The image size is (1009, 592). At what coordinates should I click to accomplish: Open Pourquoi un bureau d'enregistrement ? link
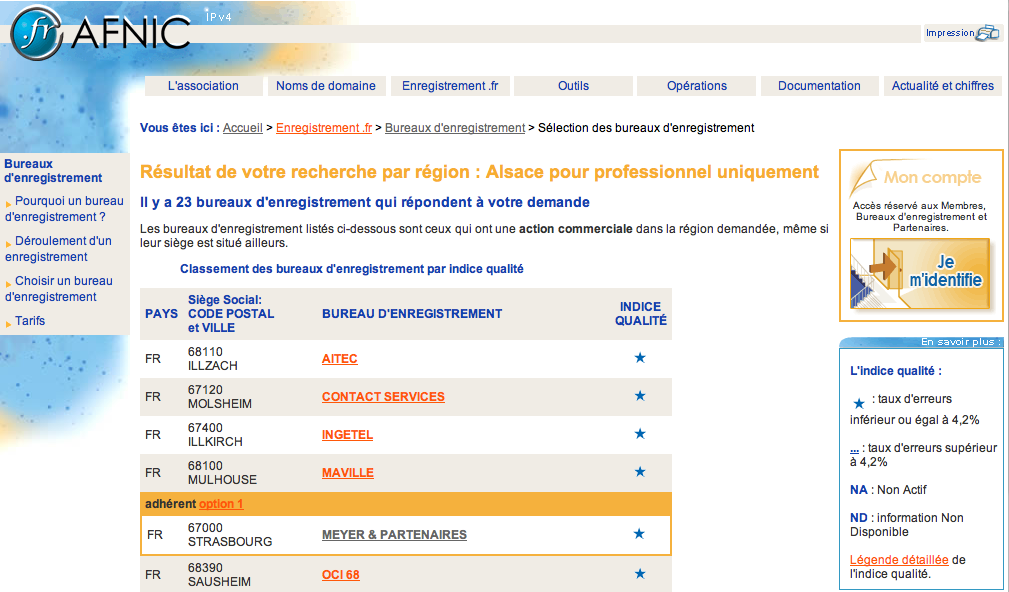[x=64, y=209]
